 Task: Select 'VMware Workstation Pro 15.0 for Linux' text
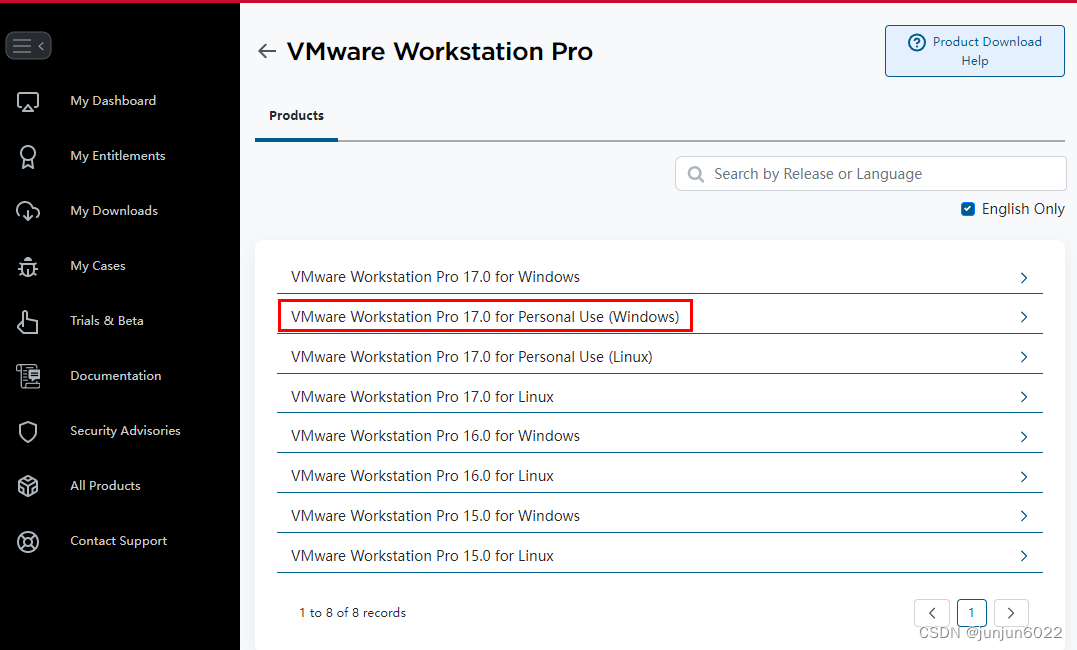point(422,555)
